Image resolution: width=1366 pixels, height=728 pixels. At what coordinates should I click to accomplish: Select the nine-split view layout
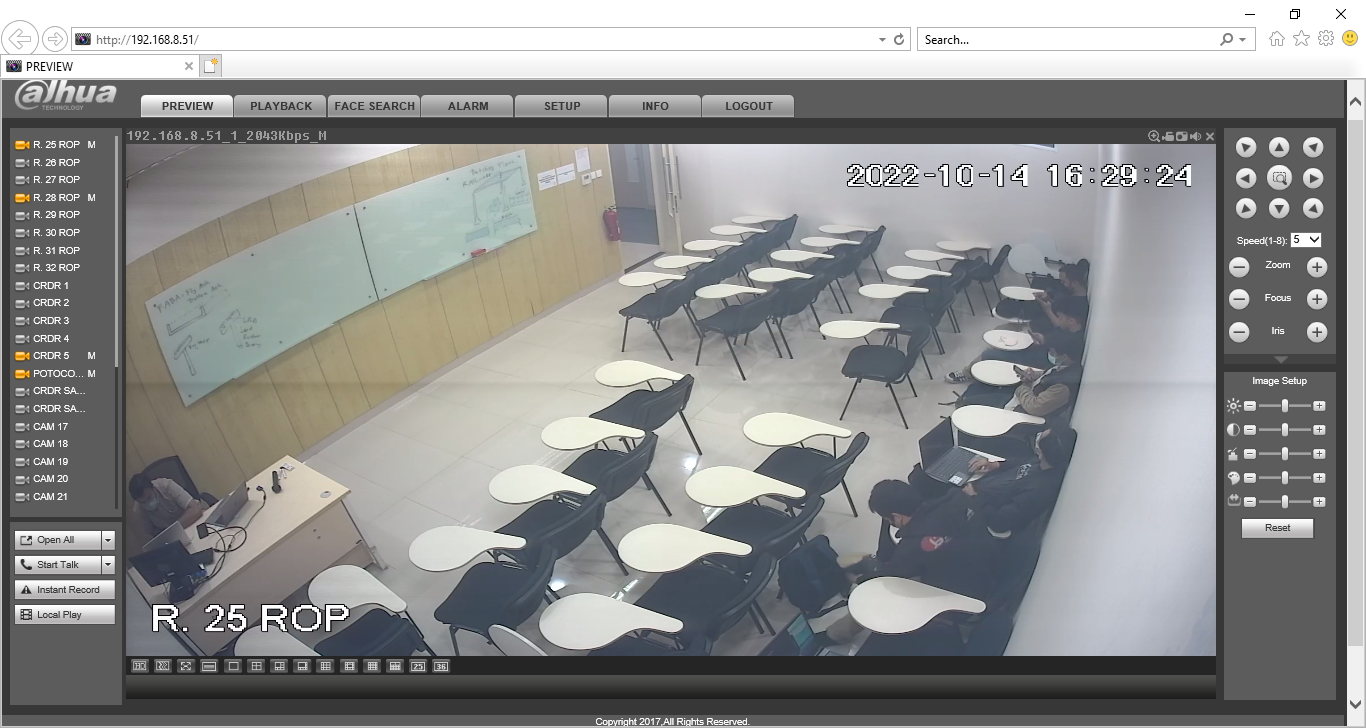[325, 666]
